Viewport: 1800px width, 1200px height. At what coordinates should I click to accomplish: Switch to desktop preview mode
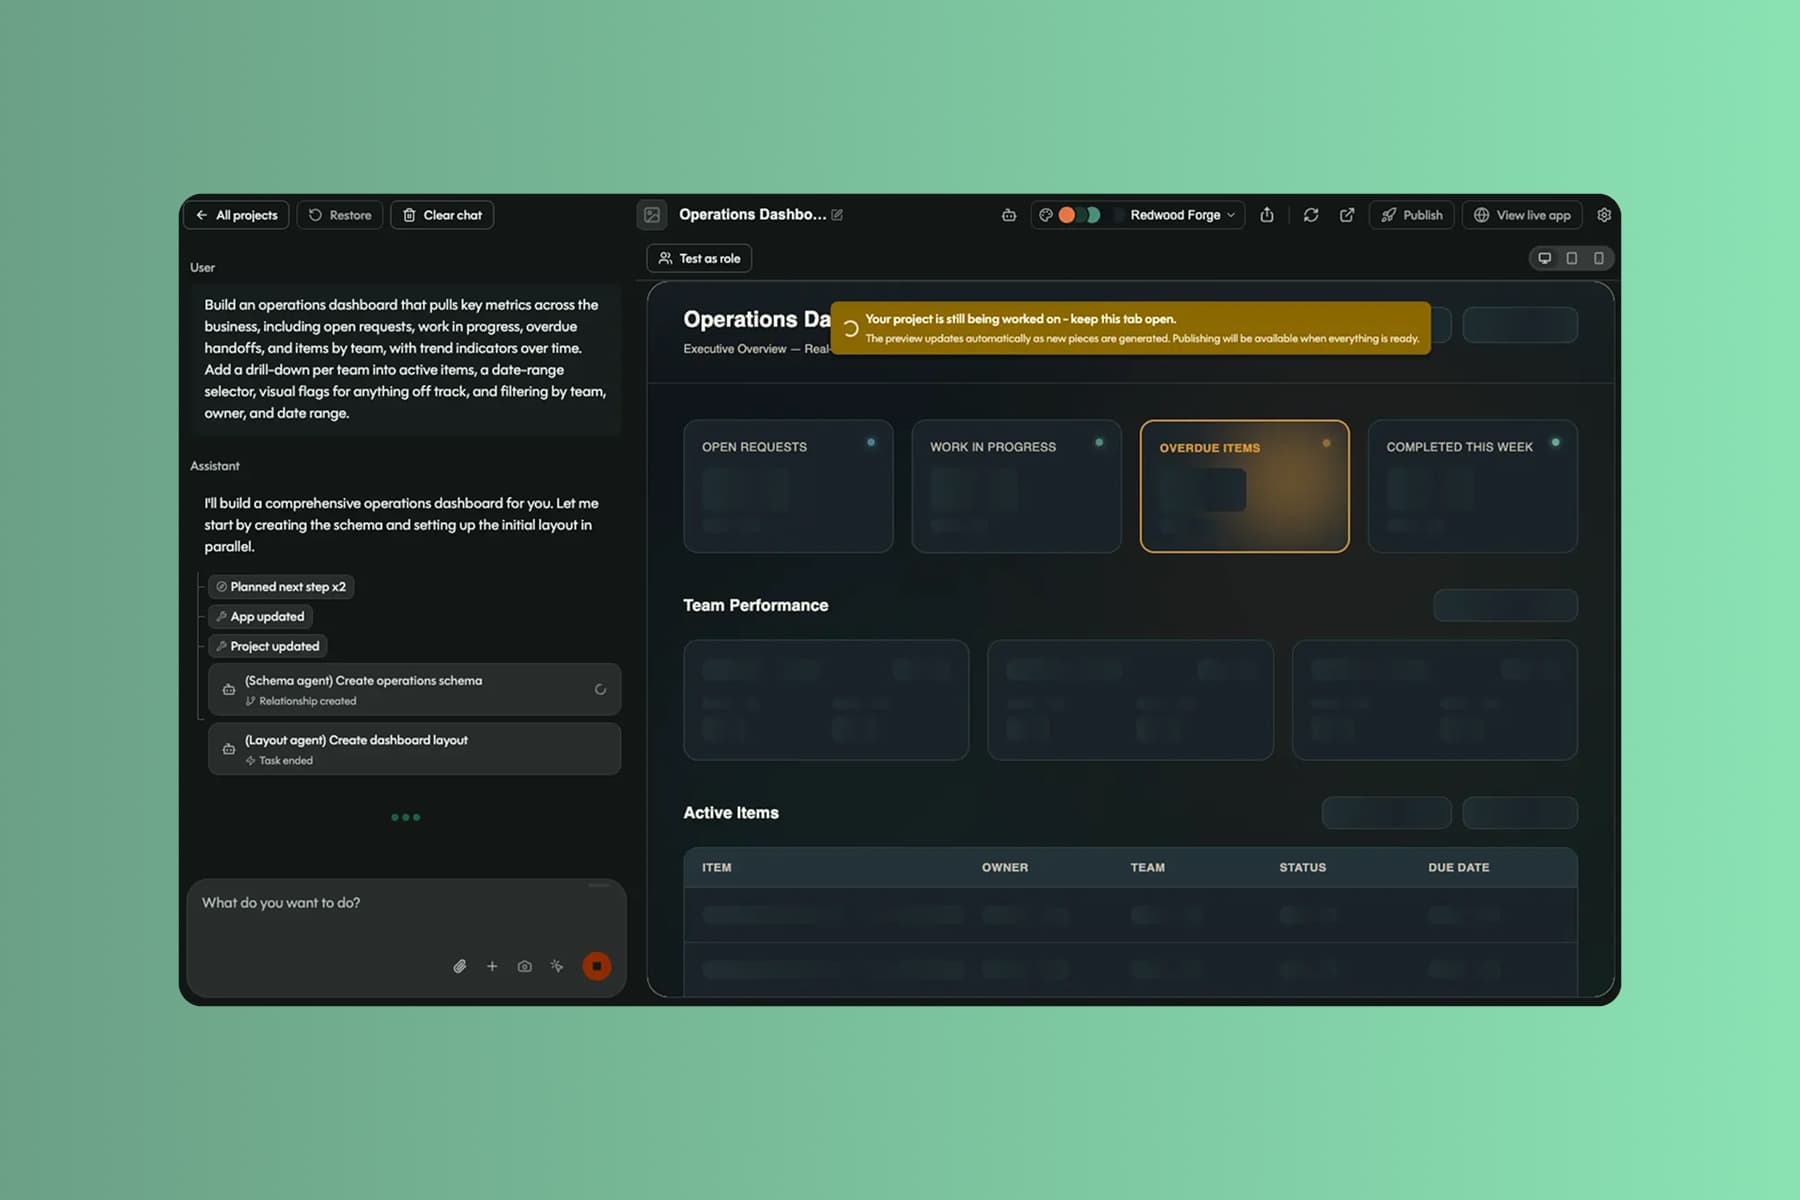click(x=1545, y=258)
